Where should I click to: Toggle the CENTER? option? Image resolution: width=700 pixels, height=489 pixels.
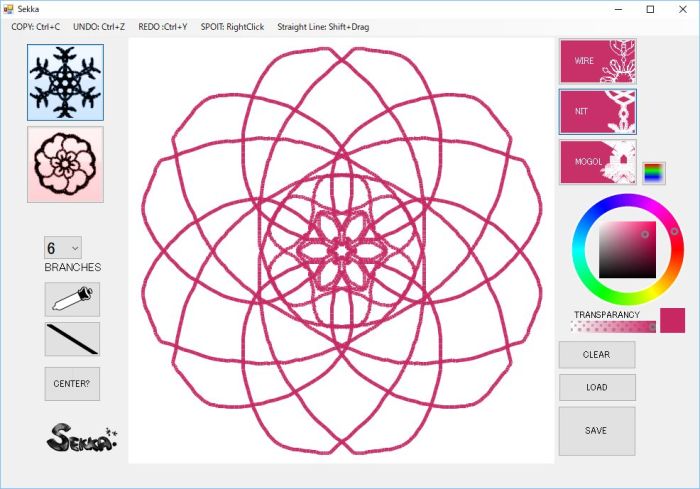[72, 383]
